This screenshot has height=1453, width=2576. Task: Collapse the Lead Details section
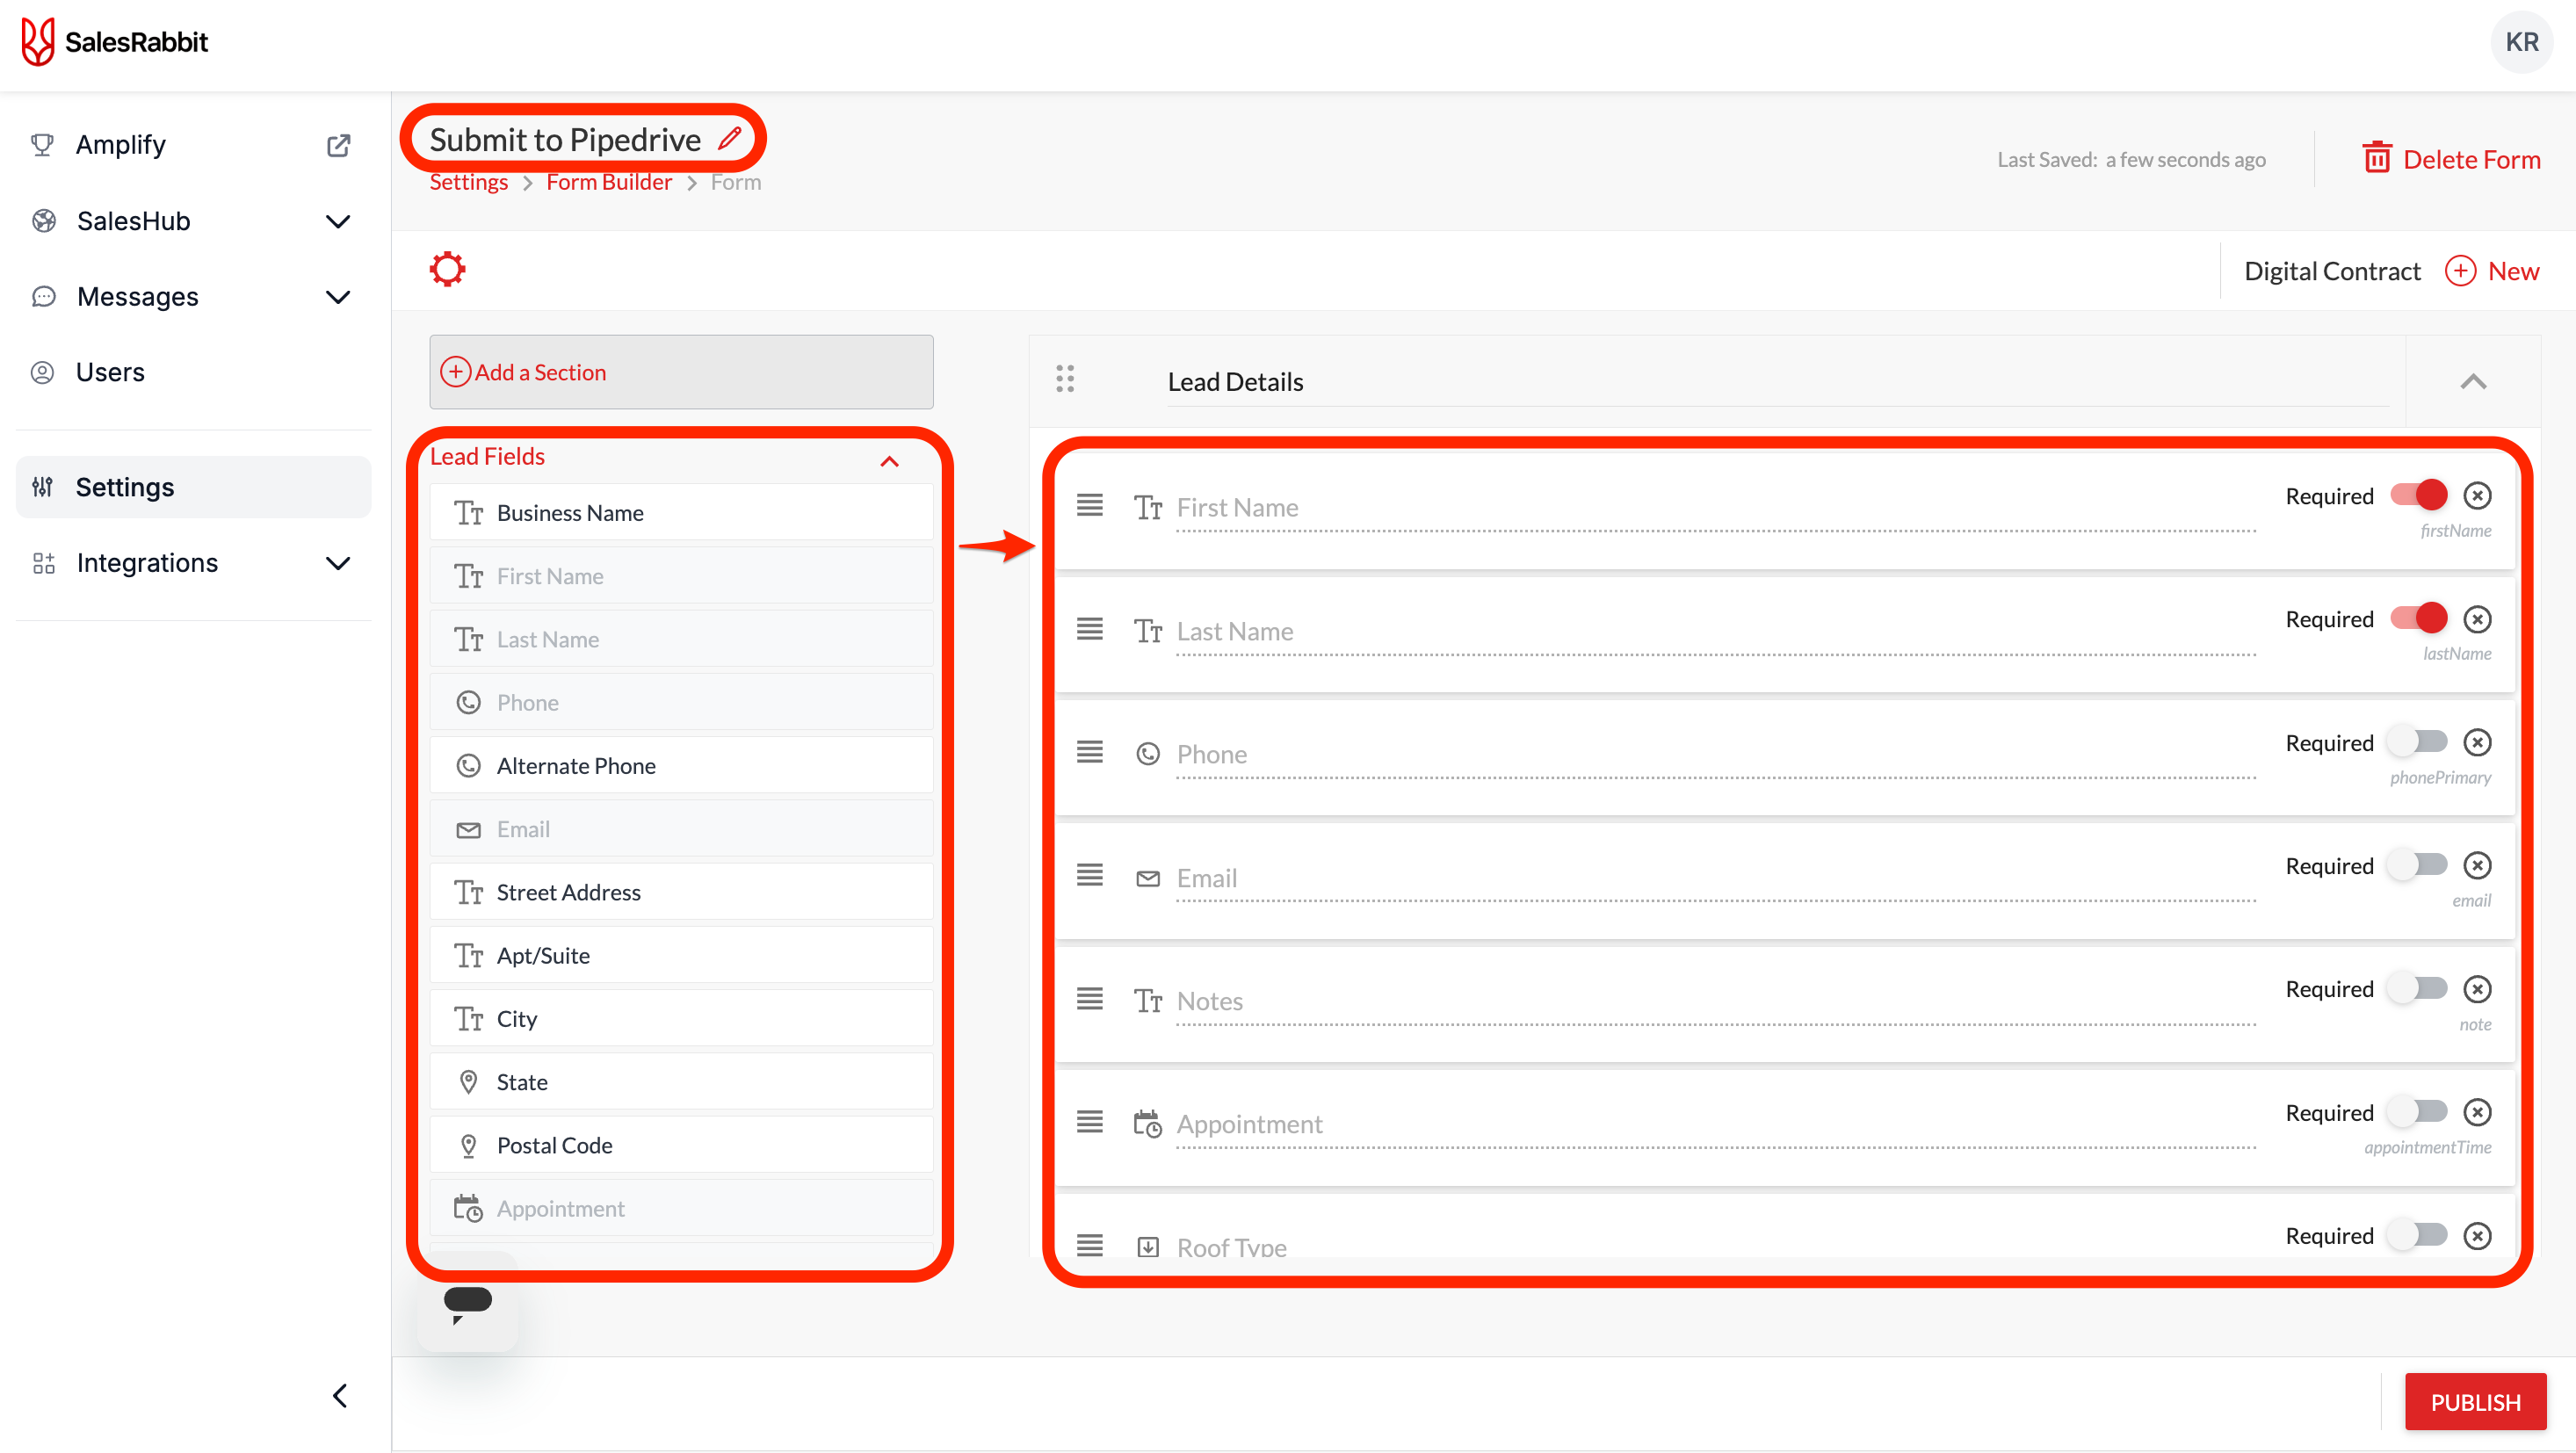[2472, 382]
